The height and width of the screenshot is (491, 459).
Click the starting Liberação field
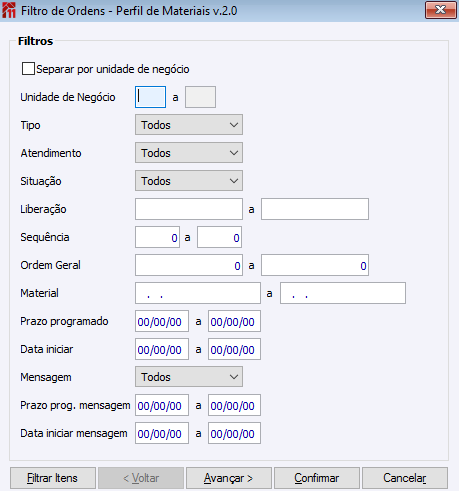189,209
